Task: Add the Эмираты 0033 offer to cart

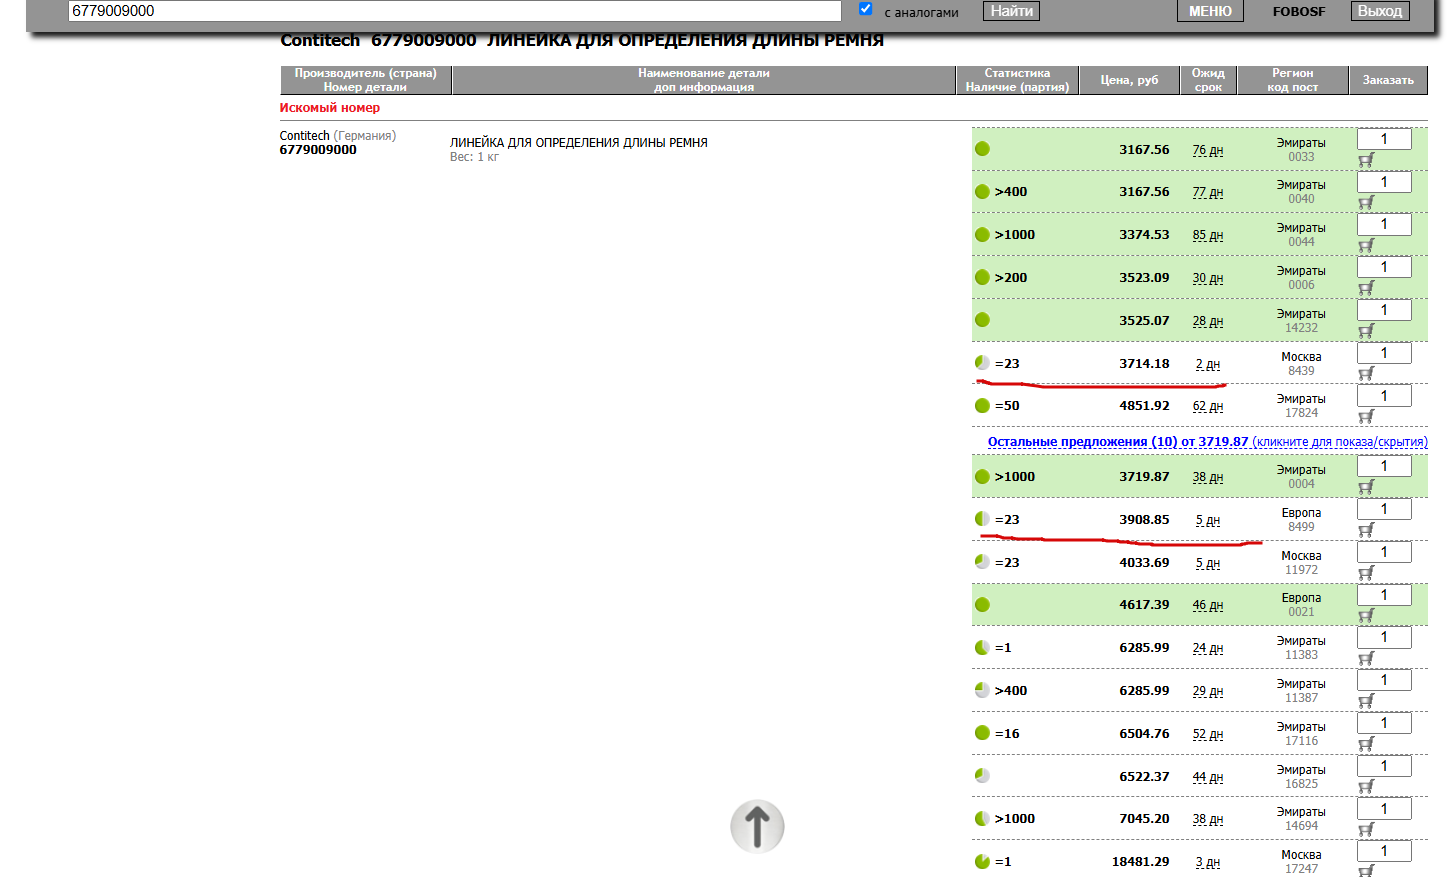Action: 1366,160
